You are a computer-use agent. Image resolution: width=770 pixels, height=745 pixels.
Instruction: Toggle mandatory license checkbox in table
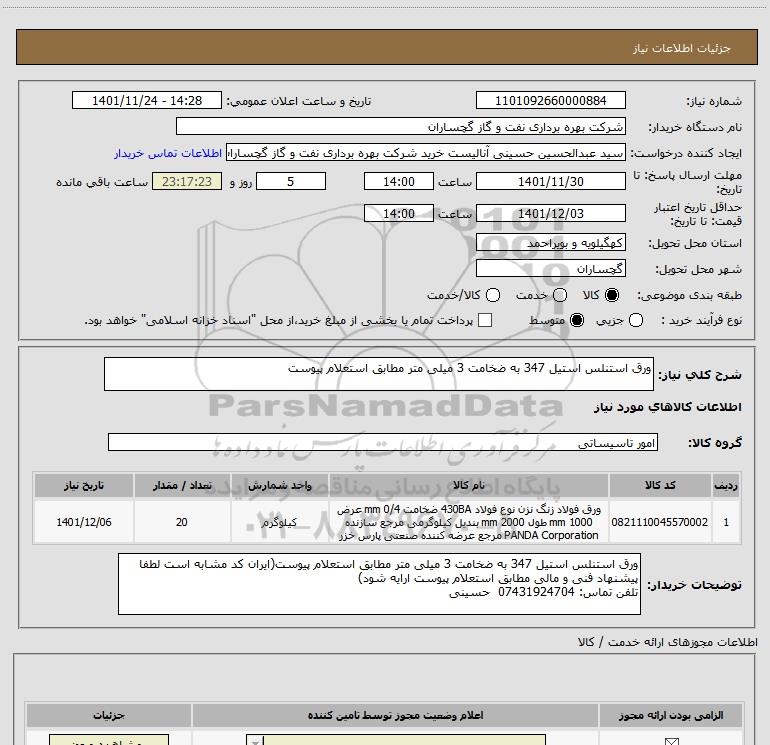[671, 741]
